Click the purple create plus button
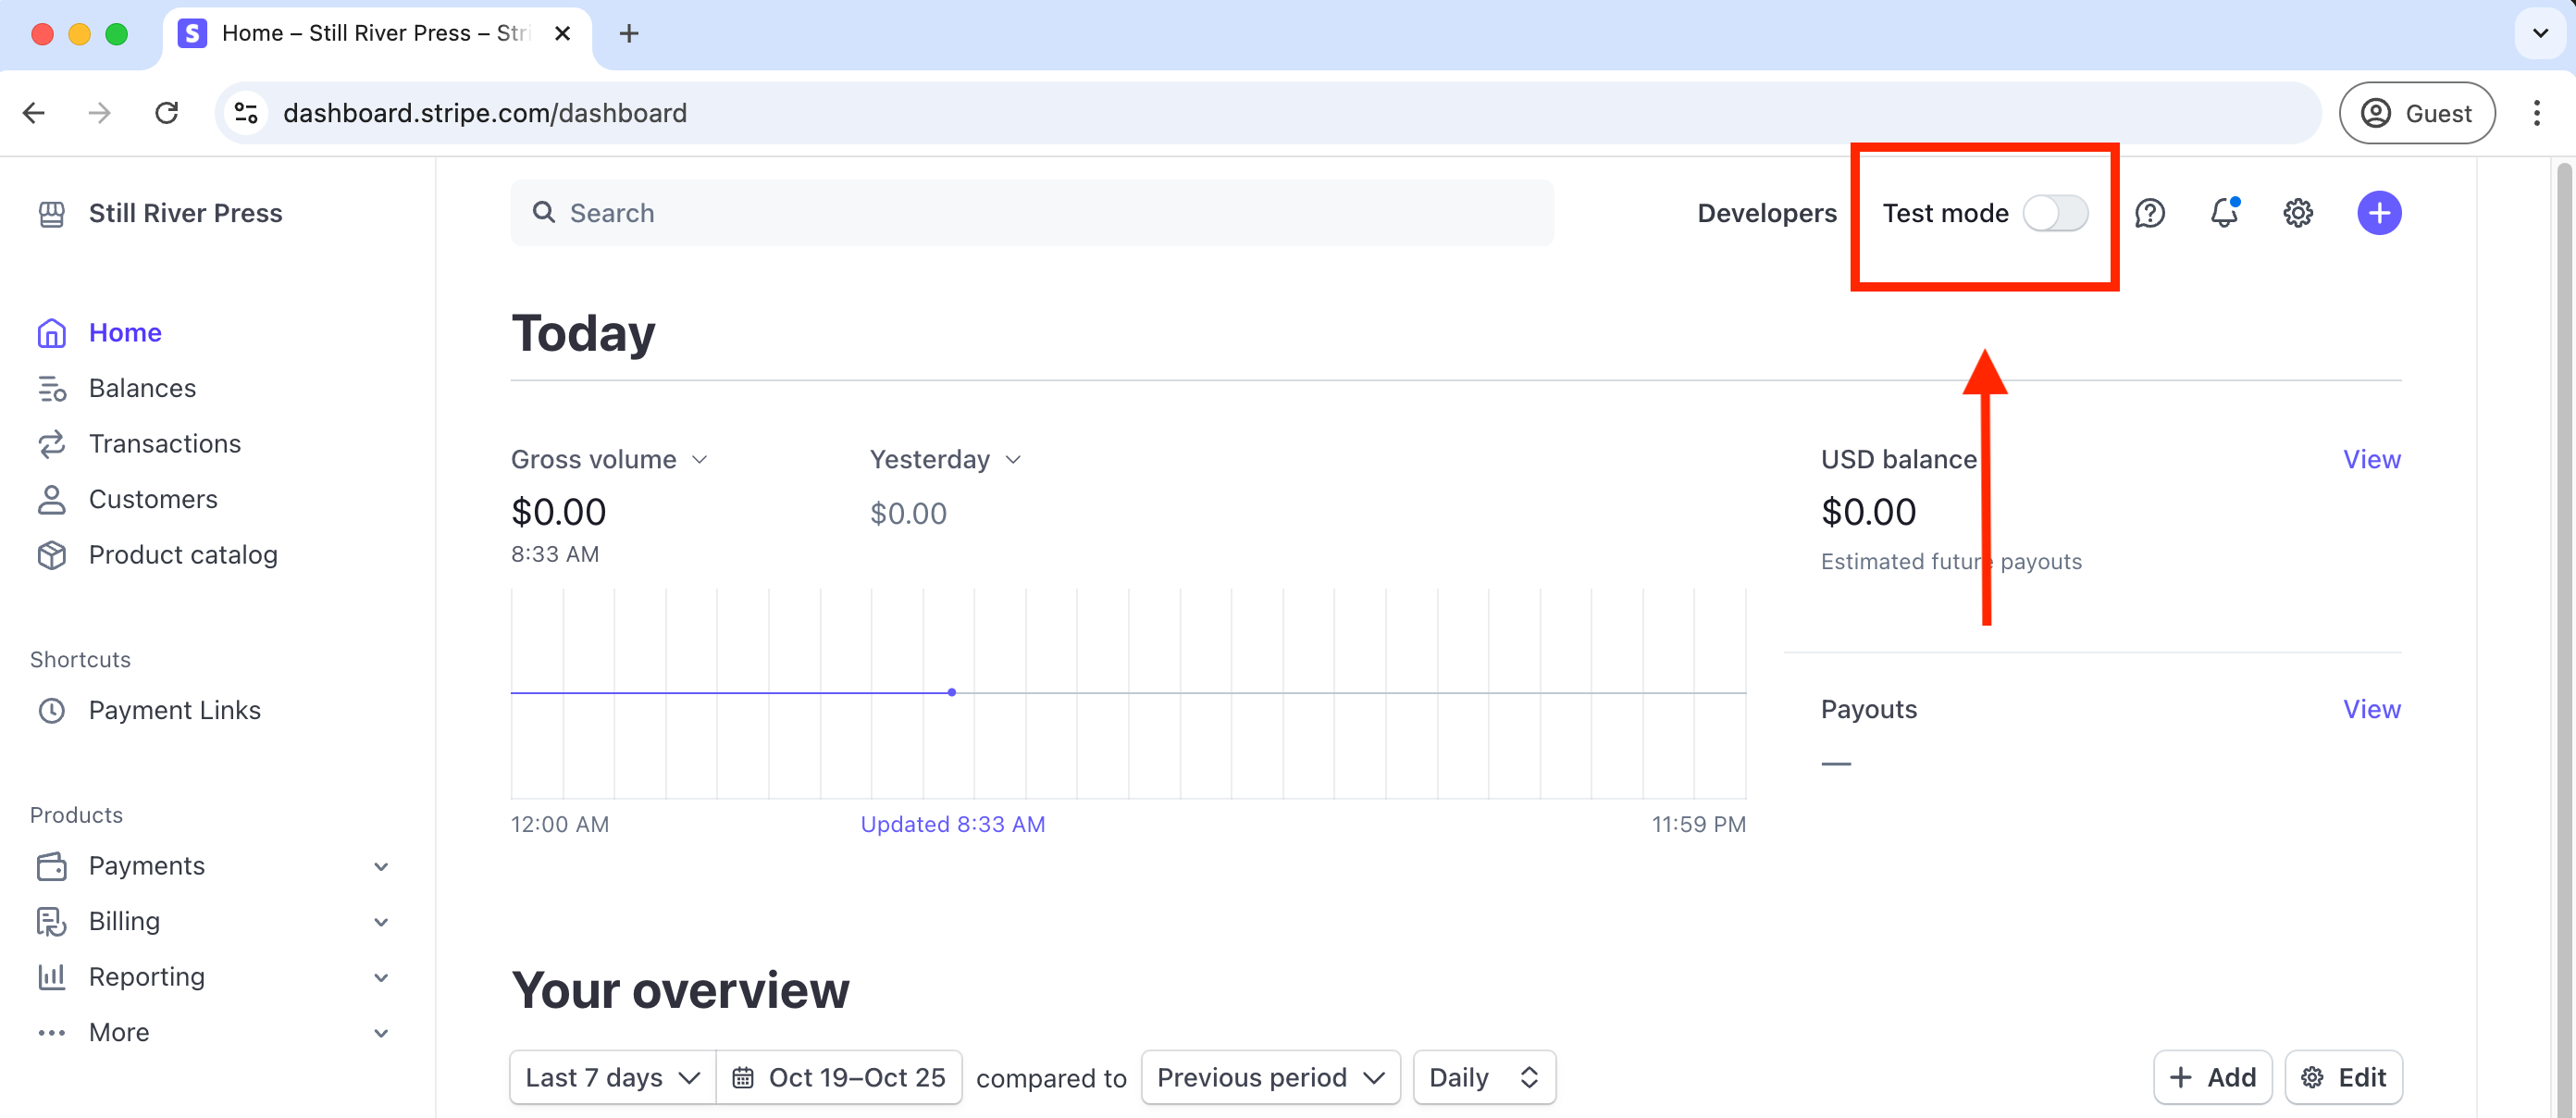2576x1118 pixels. (2379, 213)
